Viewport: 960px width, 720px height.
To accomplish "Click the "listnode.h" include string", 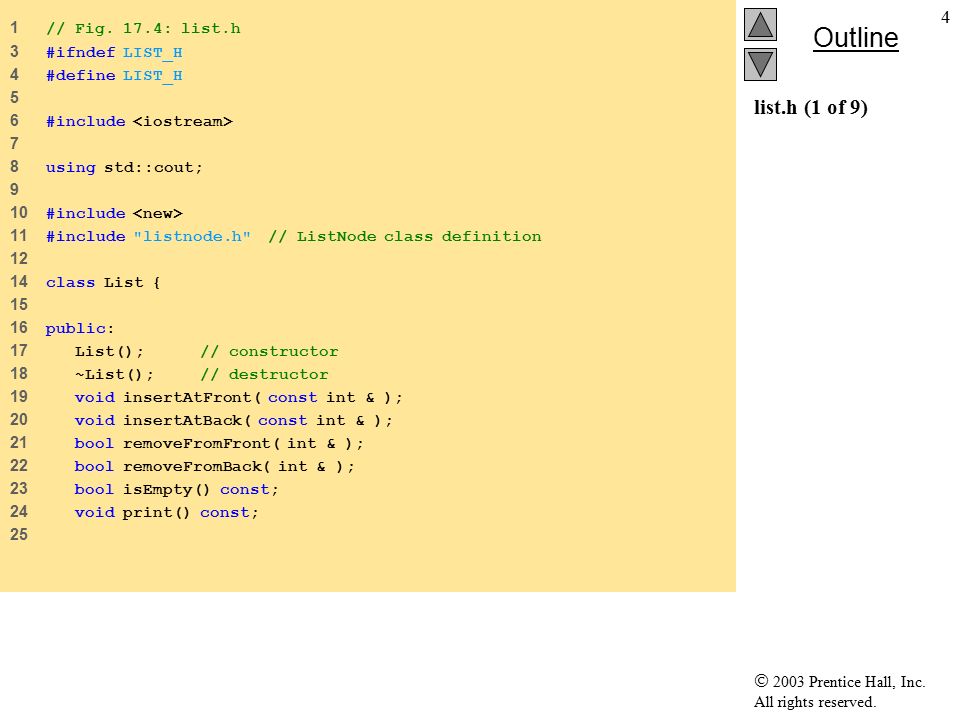I will pyautogui.click(x=192, y=236).
